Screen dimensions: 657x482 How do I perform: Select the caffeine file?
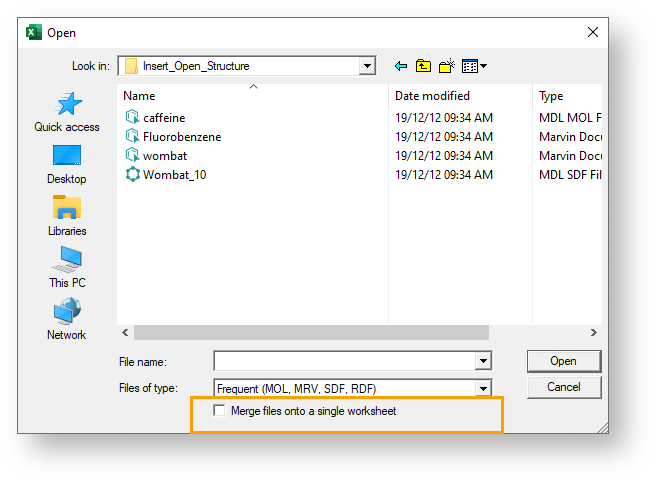[x=164, y=117]
